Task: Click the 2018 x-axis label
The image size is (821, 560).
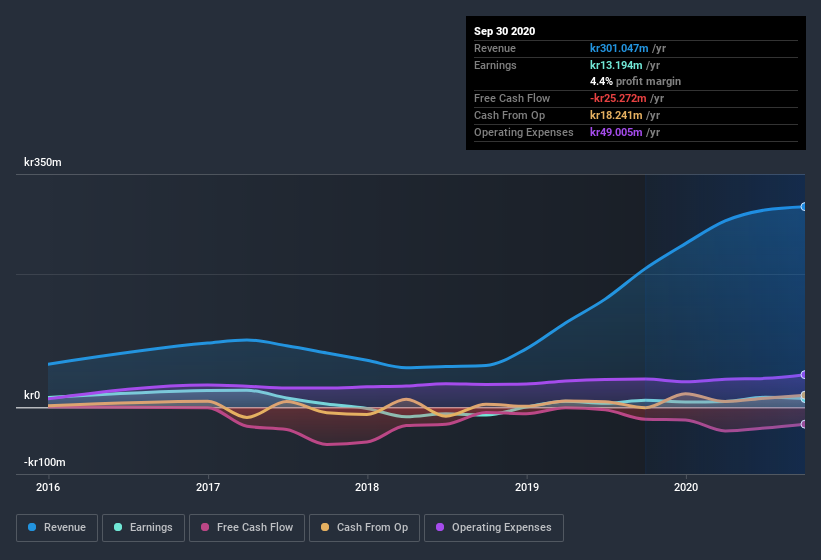Action: (x=367, y=487)
